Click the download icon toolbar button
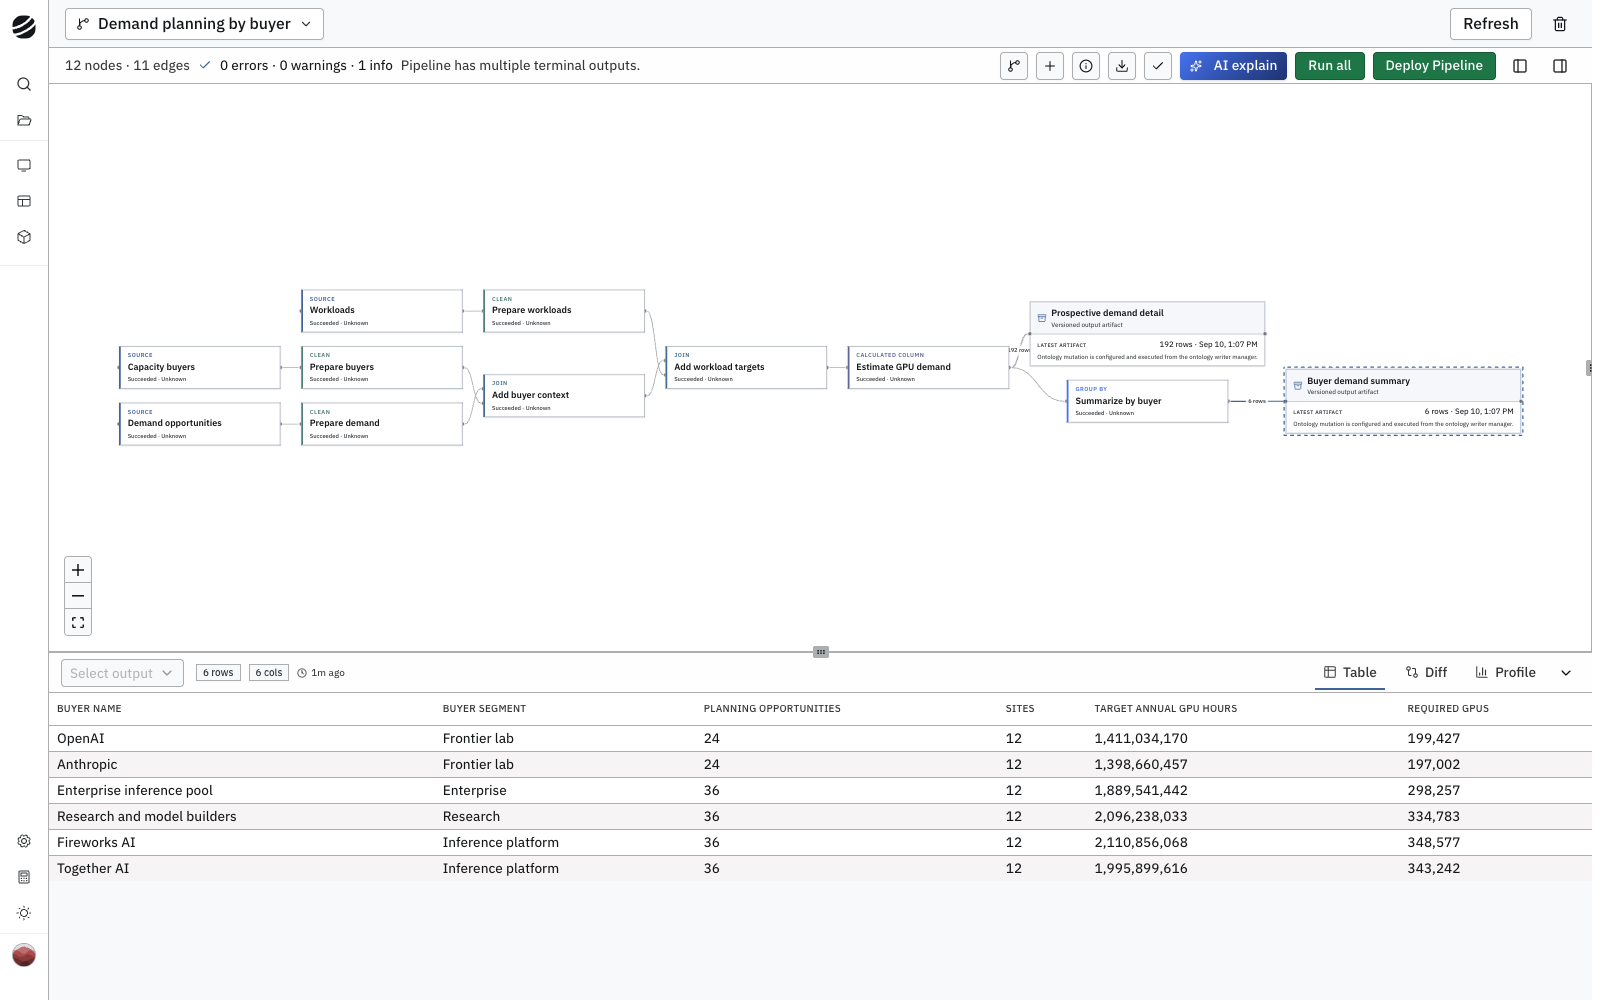 click(1122, 66)
